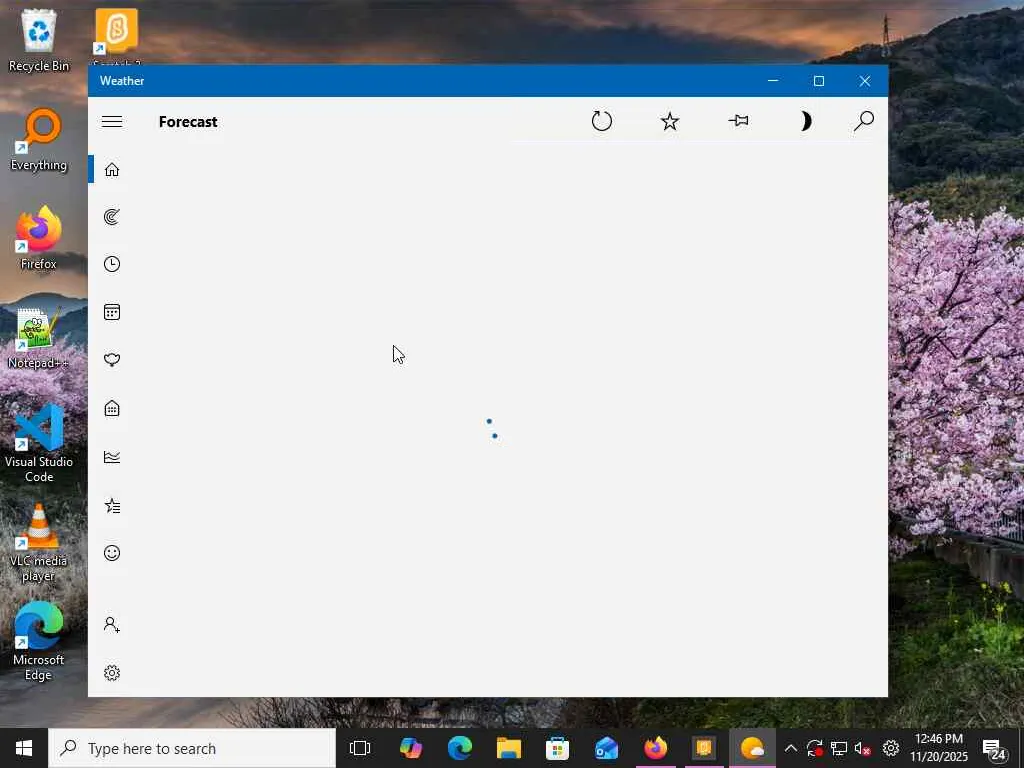Show hidden system tray icons
The image size is (1024, 768).
(790, 748)
